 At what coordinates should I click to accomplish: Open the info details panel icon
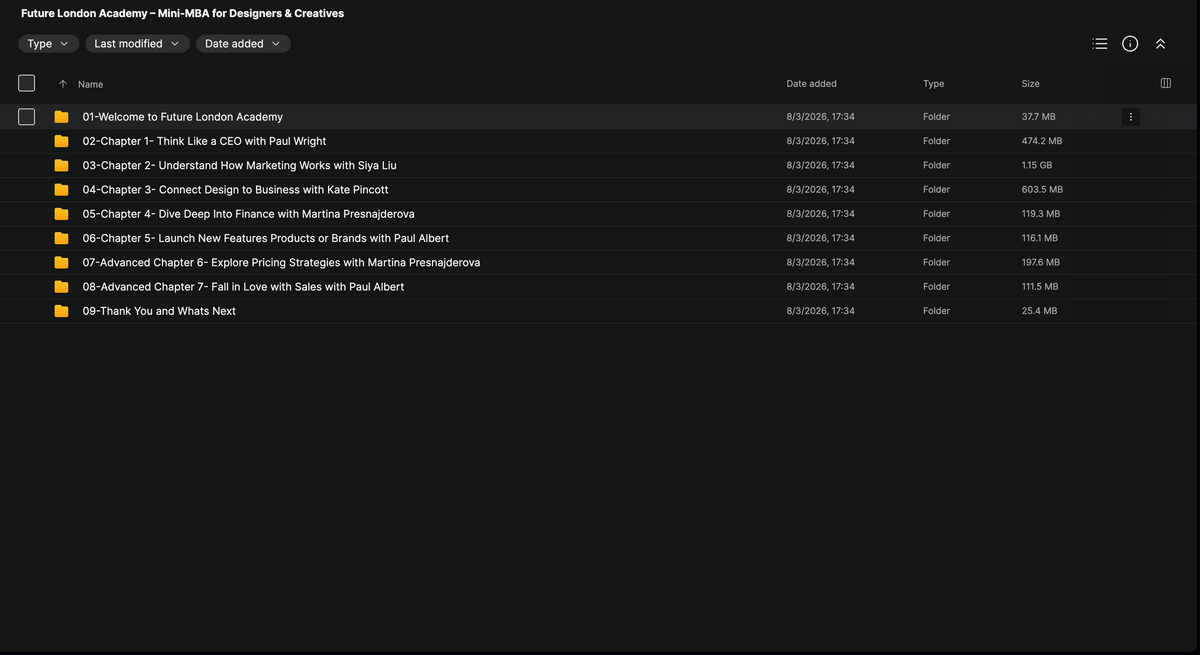pyautogui.click(x=1130, y=44)
